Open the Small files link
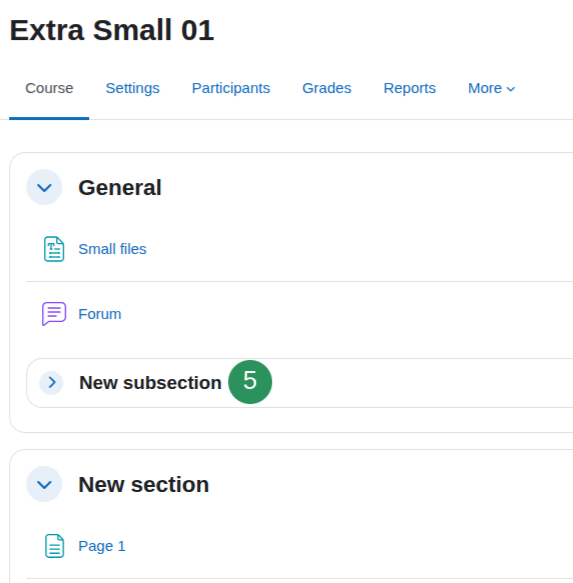 point(112,249)
